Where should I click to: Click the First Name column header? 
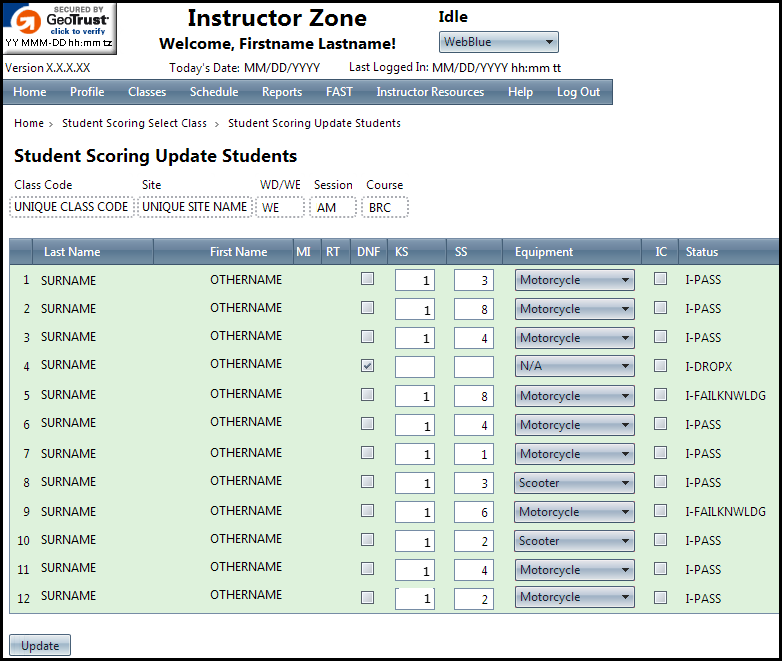pos(238,252)
